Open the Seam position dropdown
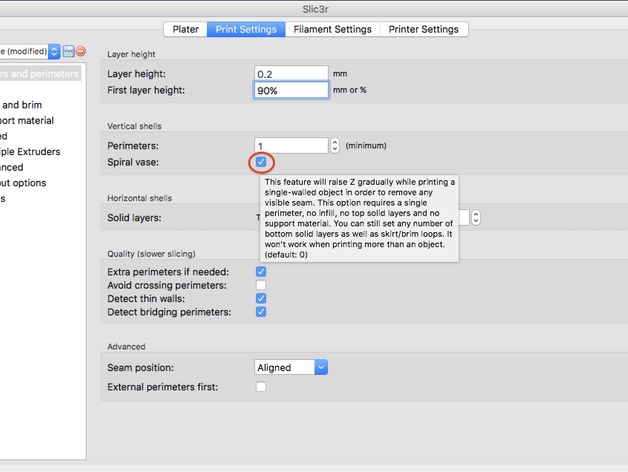 (291, 367)
